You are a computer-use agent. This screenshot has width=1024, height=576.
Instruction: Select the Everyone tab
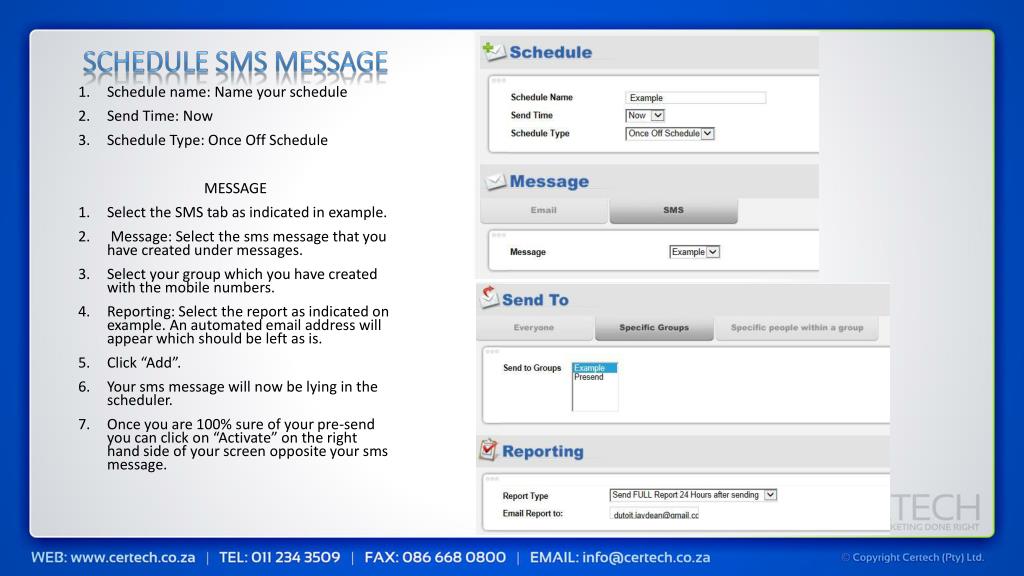click(x=534, y=328)
